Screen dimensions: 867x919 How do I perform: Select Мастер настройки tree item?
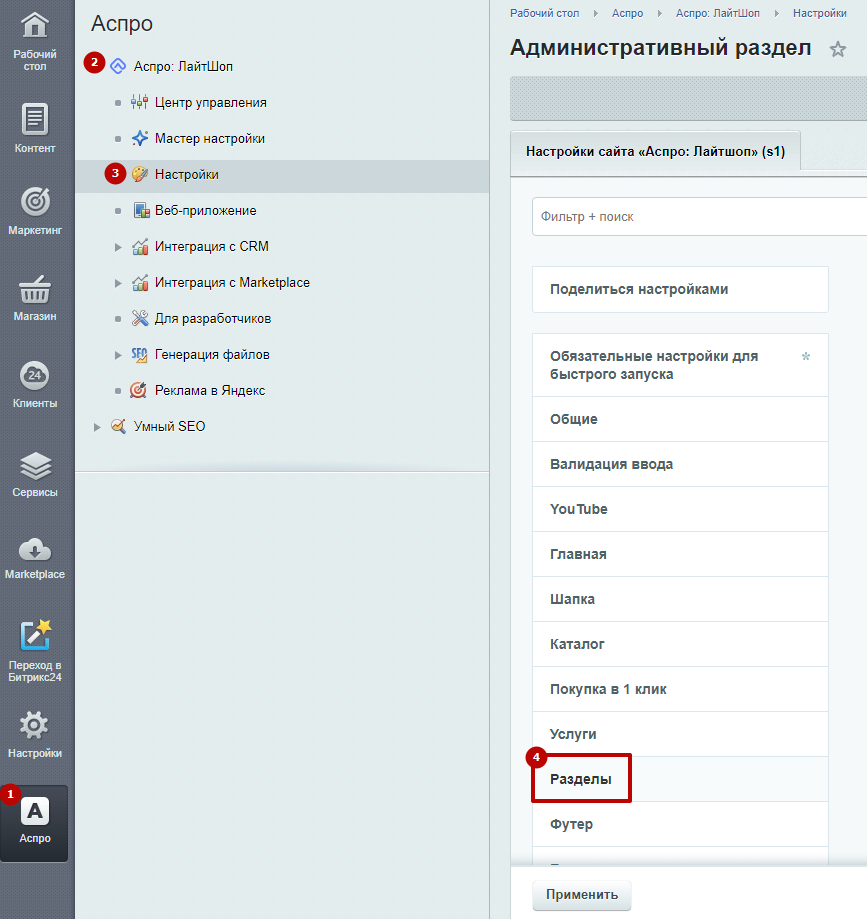click(x=210, y=138)
